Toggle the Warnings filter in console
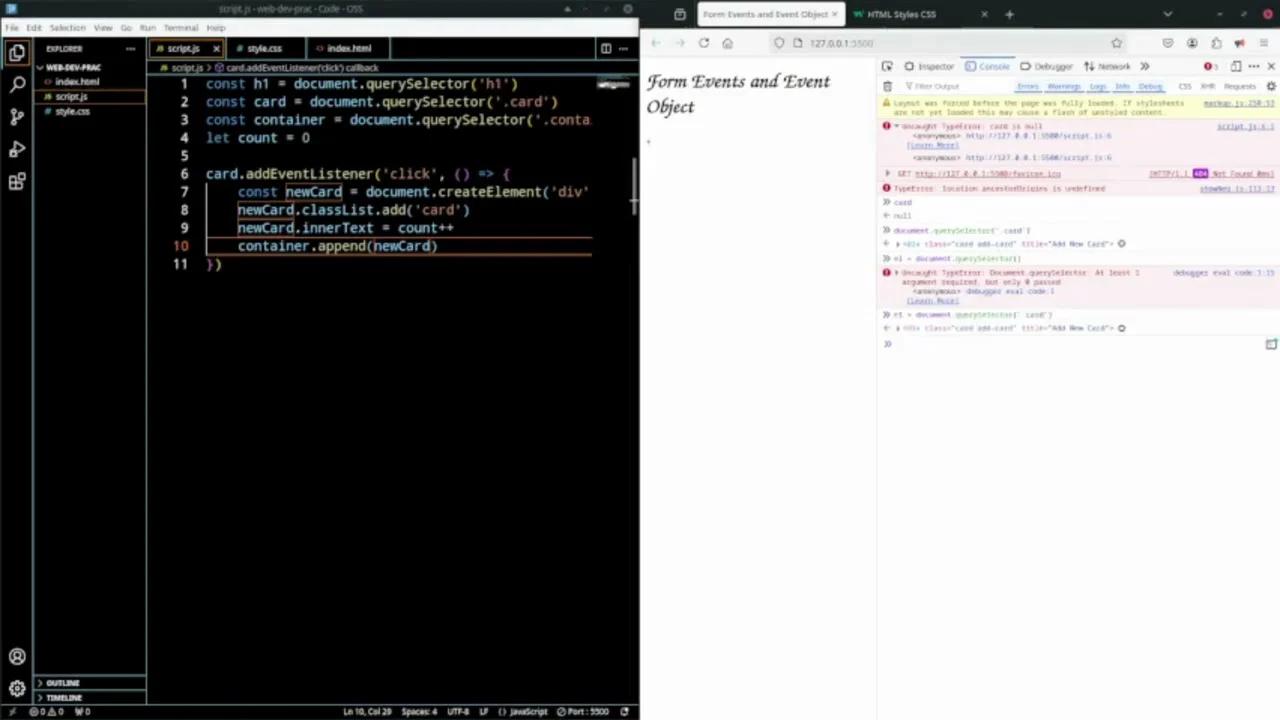1280x720 pixels. (1063, 86)
